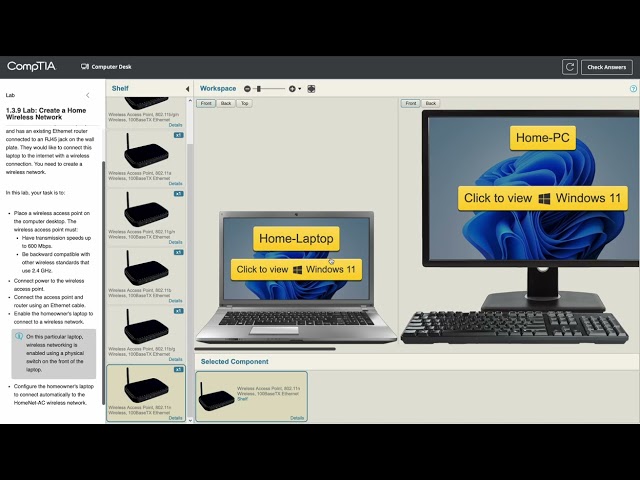Click the lab title 'Create a Home Wireless Network'
640x480 pixels.
(x=46, y=114)
